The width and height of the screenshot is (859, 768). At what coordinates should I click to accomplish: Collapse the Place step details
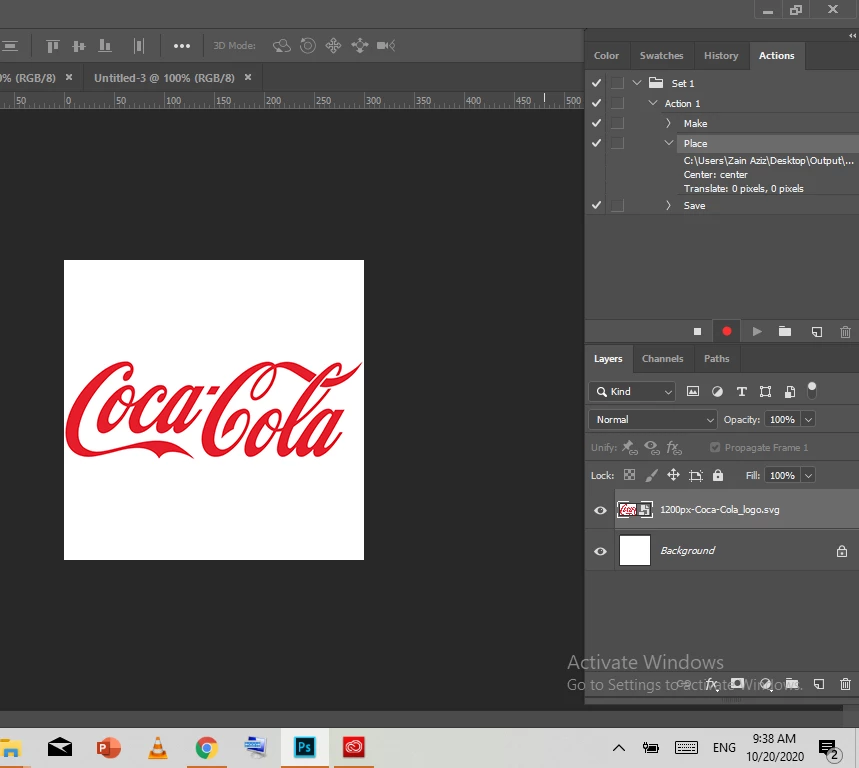[669, 143]
